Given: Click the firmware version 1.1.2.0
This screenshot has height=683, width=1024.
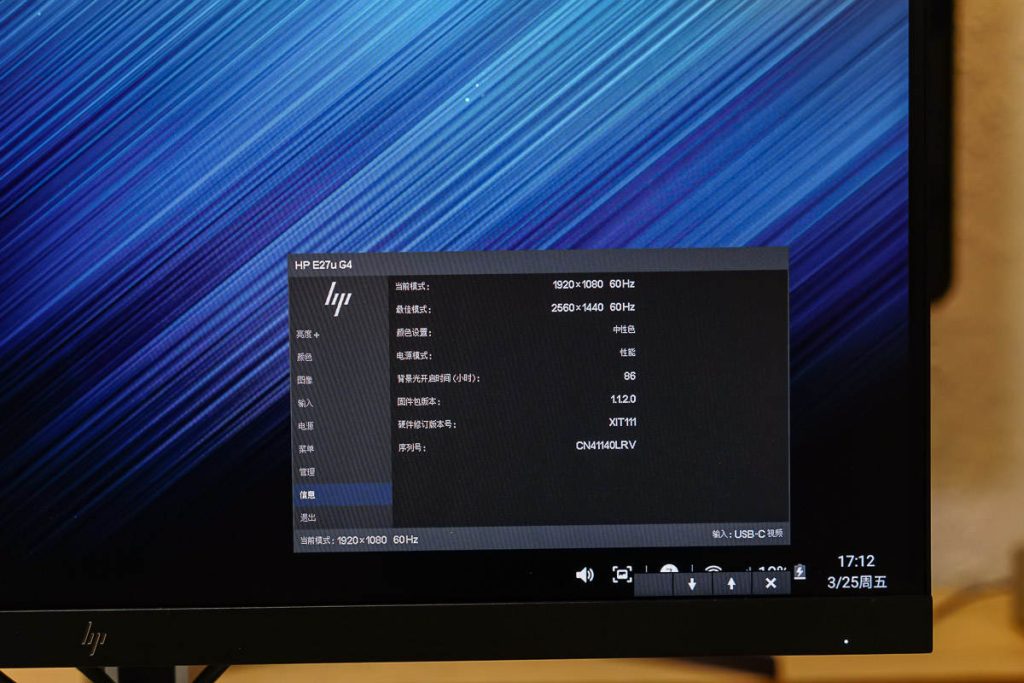Looking at the screenshot, I should tap(623, 399).
